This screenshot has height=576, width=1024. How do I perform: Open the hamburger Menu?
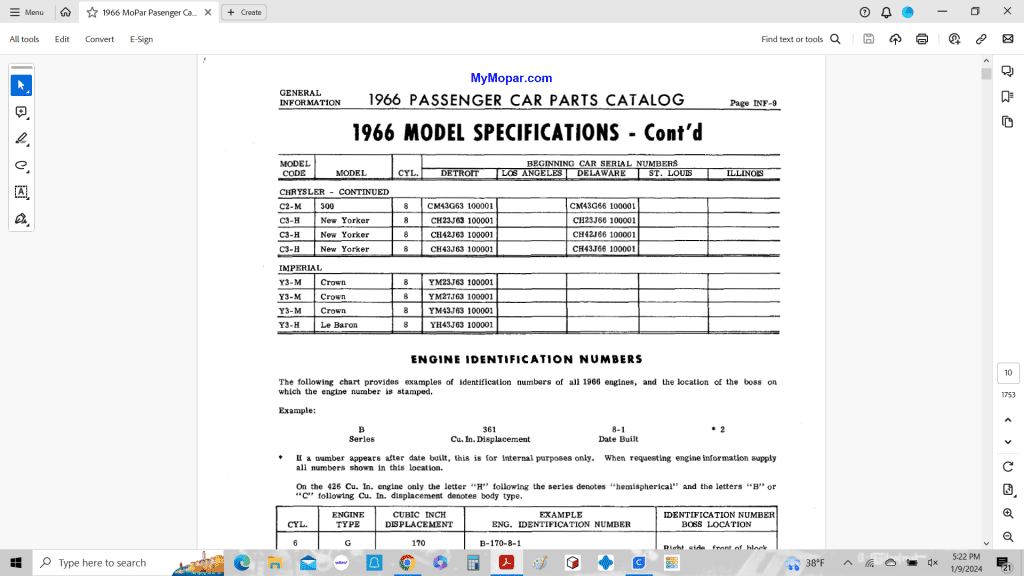coord(26,12)
